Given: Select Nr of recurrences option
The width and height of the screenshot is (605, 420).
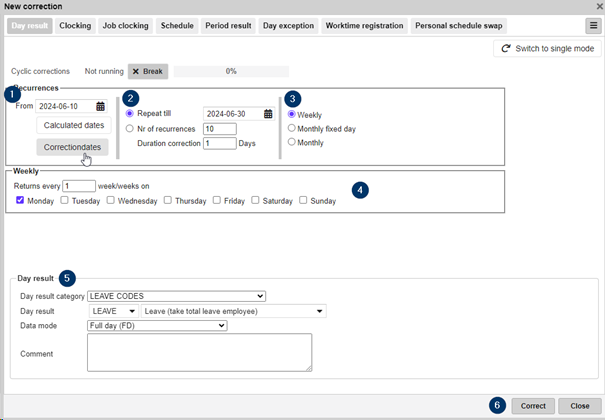Looking at the screenshot, I should 130,129.
